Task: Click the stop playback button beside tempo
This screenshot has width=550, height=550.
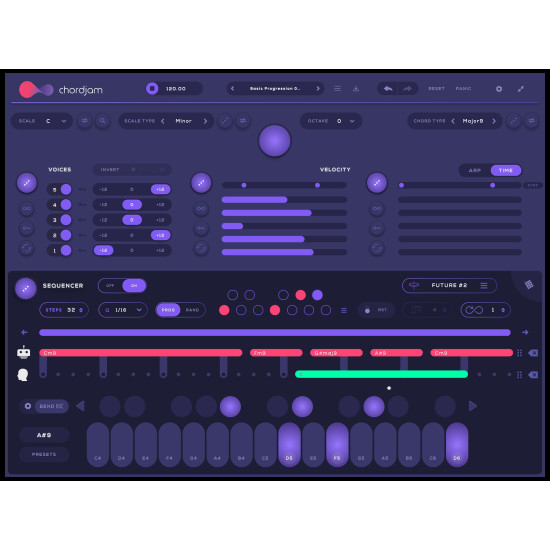Action: [152, 88]
